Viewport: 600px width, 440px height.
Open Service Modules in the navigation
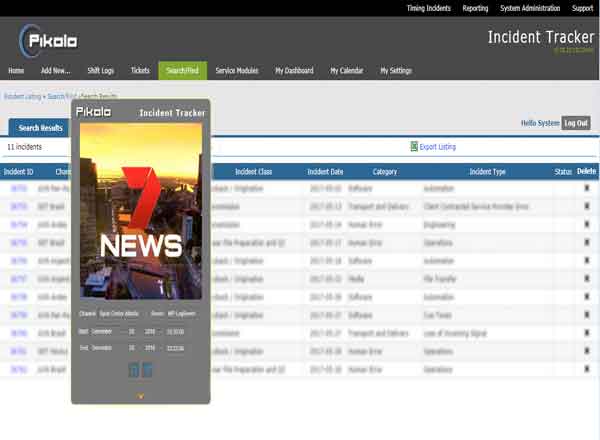point(237,70)
